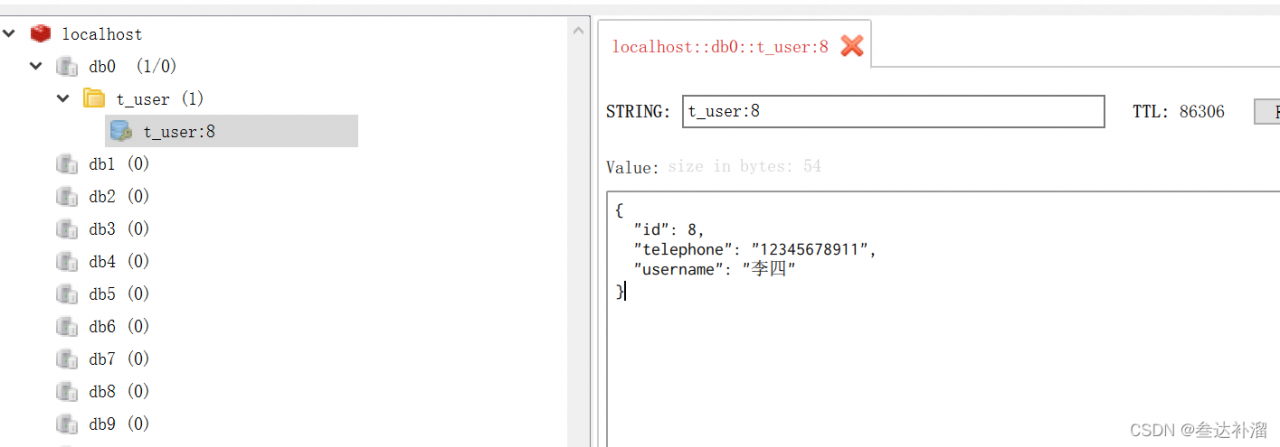Open database db4 (0)
Viewport: 1280px width, 447px height.
(x=119, y=261)
